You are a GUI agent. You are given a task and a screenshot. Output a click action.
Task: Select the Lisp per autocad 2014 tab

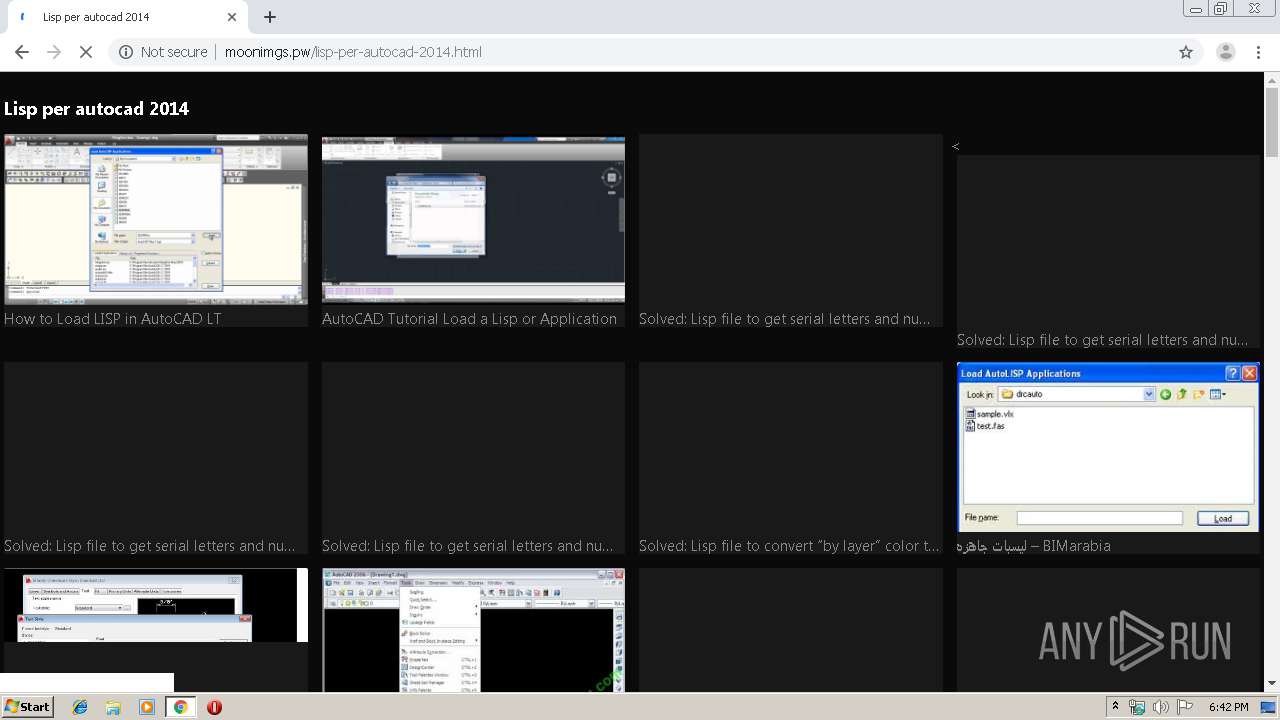(125, 17)
